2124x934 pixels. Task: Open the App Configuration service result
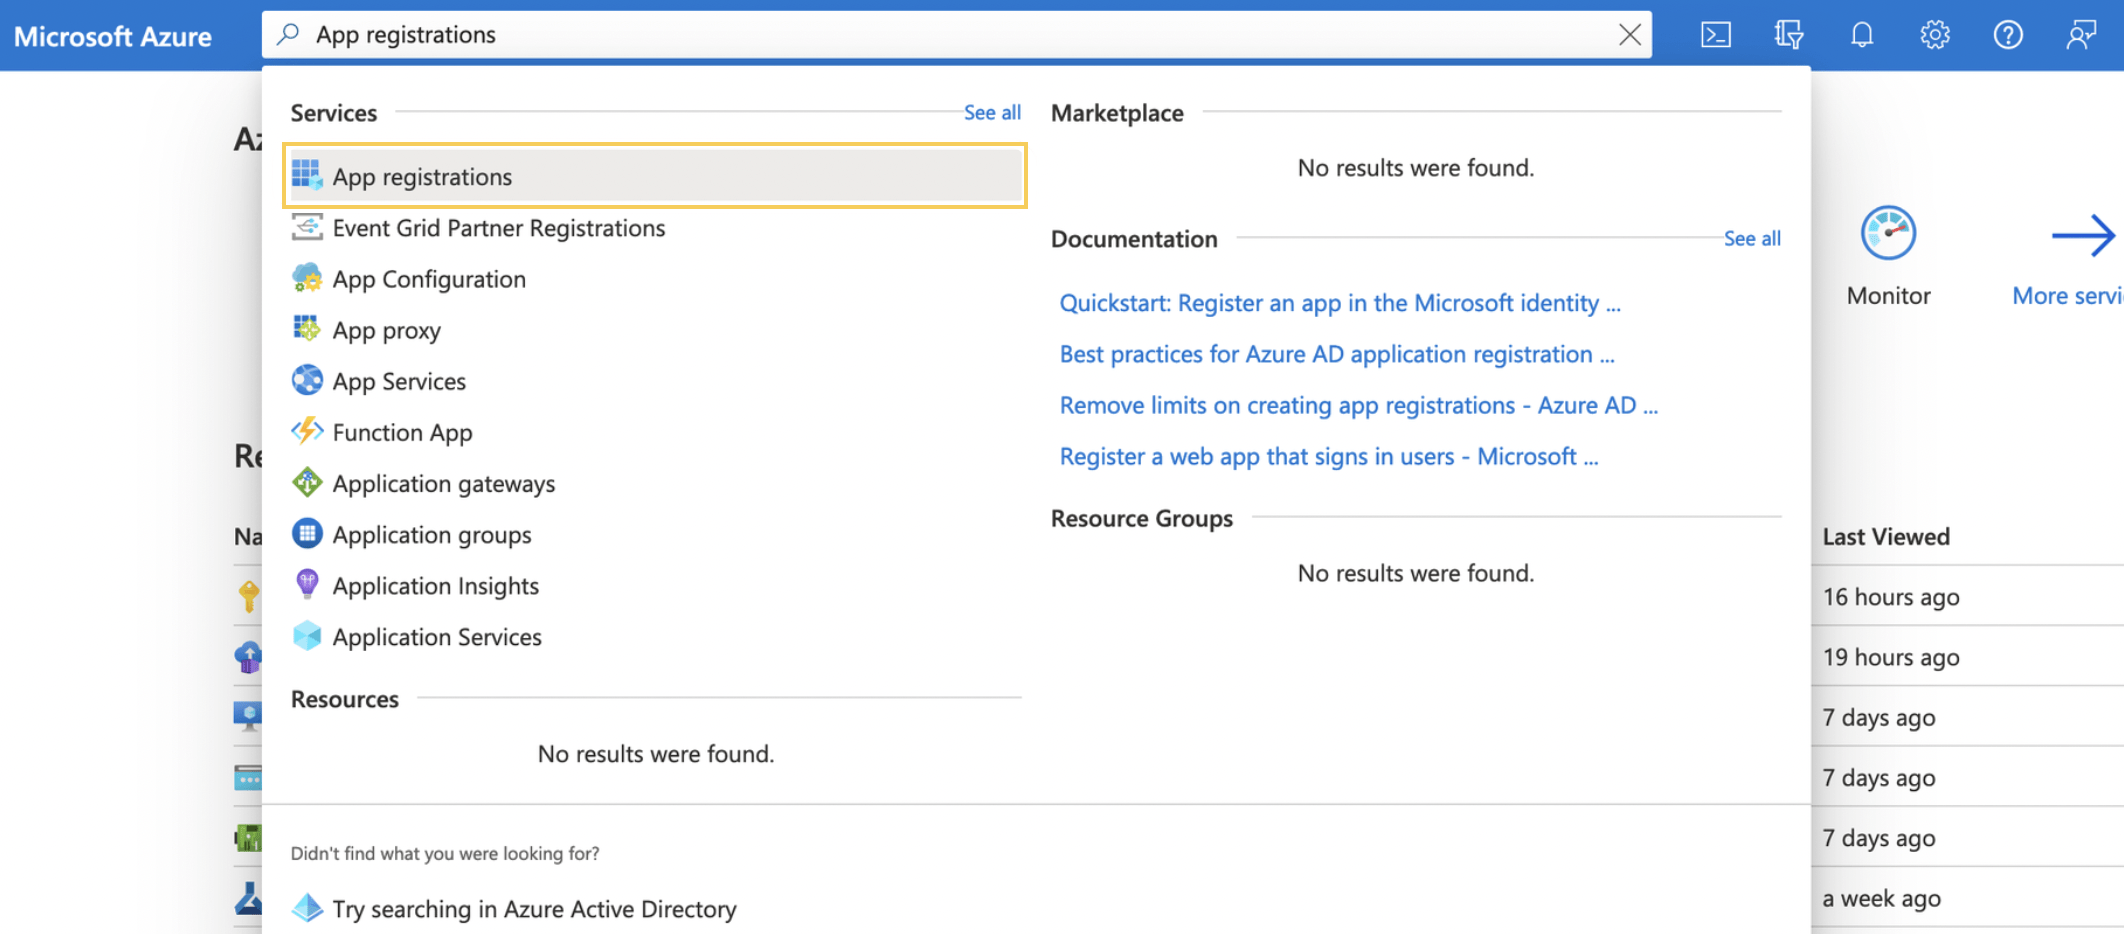coord(429,279)
